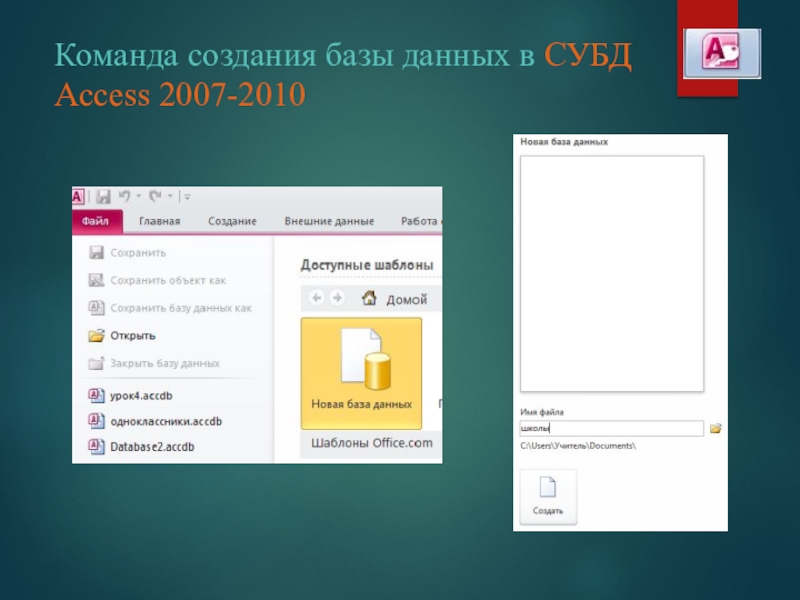Click the Undo arrow in the quick access toolbar
The width and height of the screenshot is (800, 600).
(x=124, y=196)
